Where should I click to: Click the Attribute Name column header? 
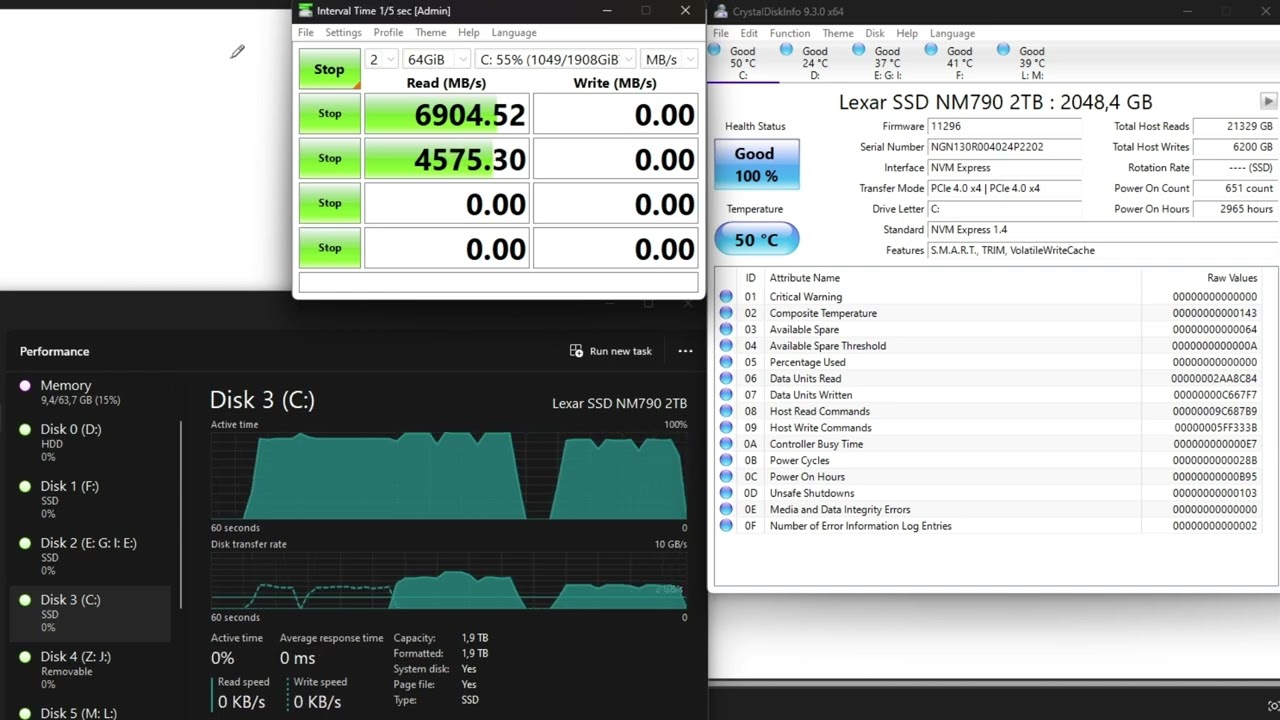[x=804, y=278]
